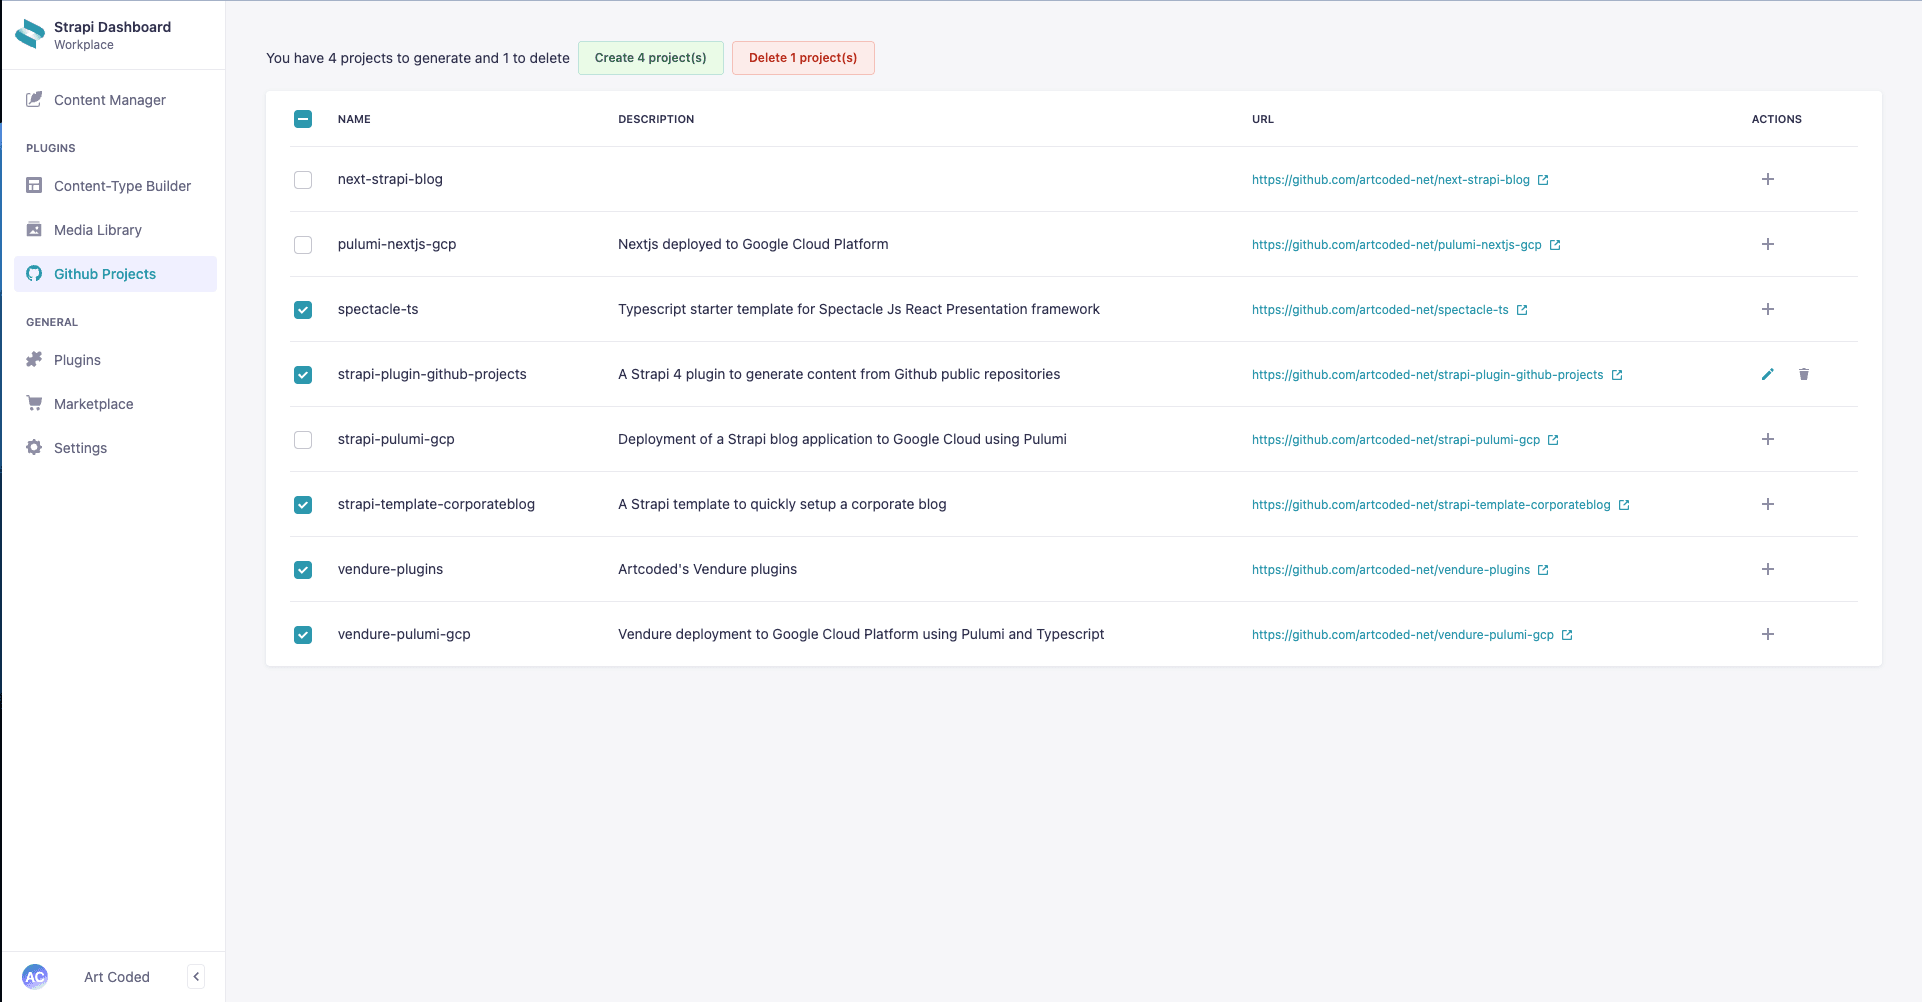Click the Create 4 project(s) button
Viewport: 1922px width, 1002px height.
coord(651,58)
